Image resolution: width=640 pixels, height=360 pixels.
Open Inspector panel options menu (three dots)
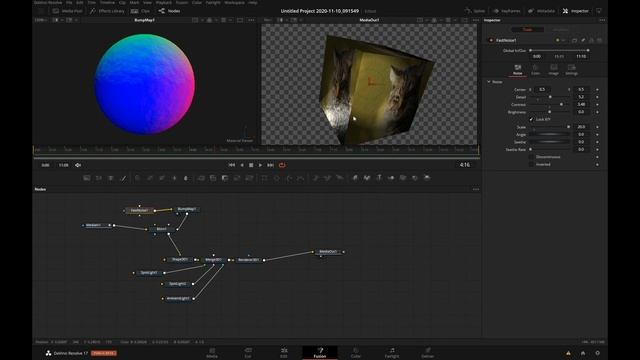pos(602,20)
